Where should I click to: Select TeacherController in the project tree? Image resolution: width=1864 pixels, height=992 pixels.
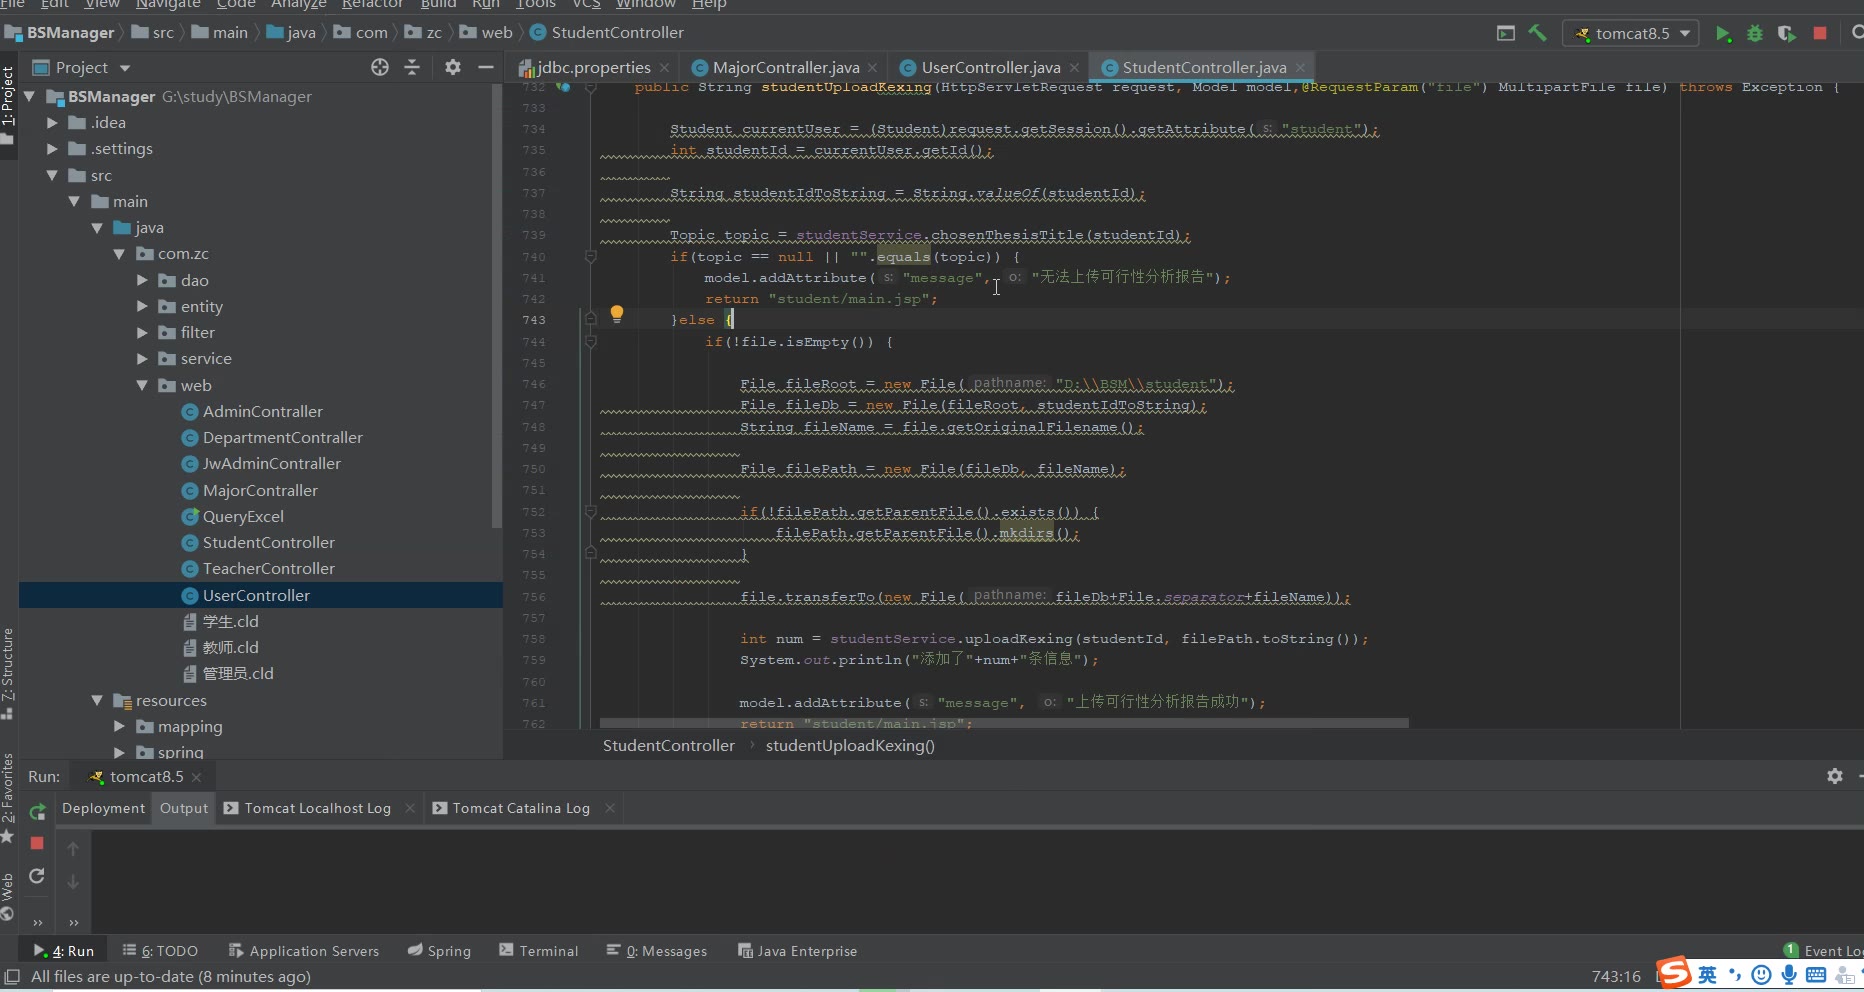click(268, 569)
